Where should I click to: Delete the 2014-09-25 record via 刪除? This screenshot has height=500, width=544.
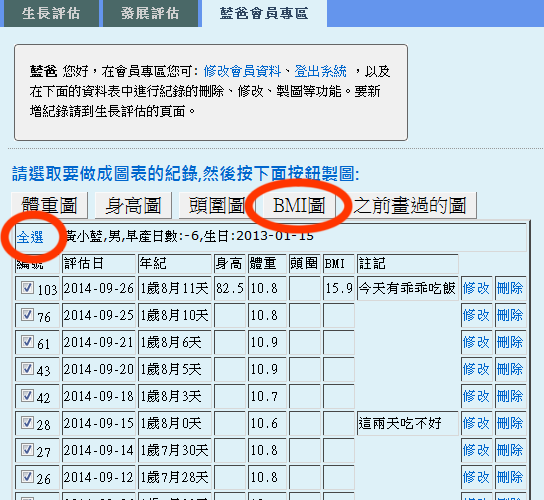[x=510, y=315]
